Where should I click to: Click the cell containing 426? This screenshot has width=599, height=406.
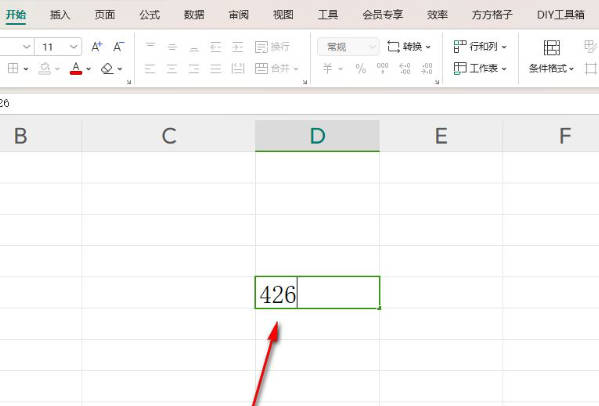317,293
